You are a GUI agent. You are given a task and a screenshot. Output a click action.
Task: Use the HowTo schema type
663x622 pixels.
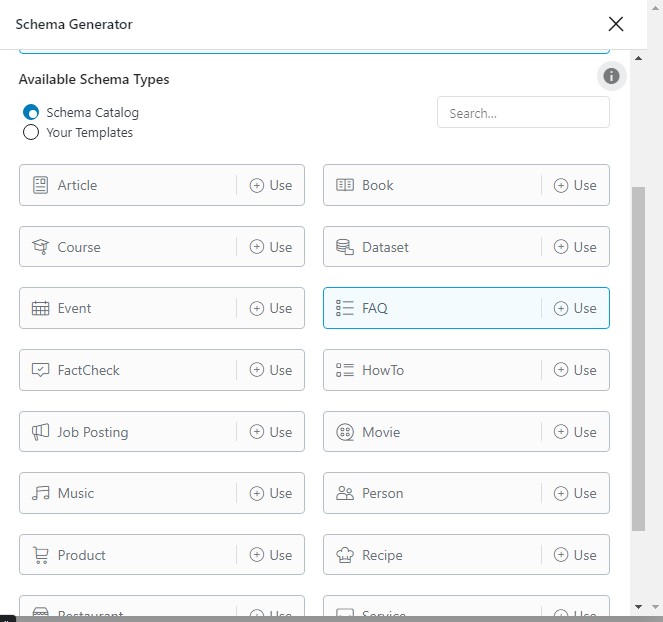[x=575, y=370]
